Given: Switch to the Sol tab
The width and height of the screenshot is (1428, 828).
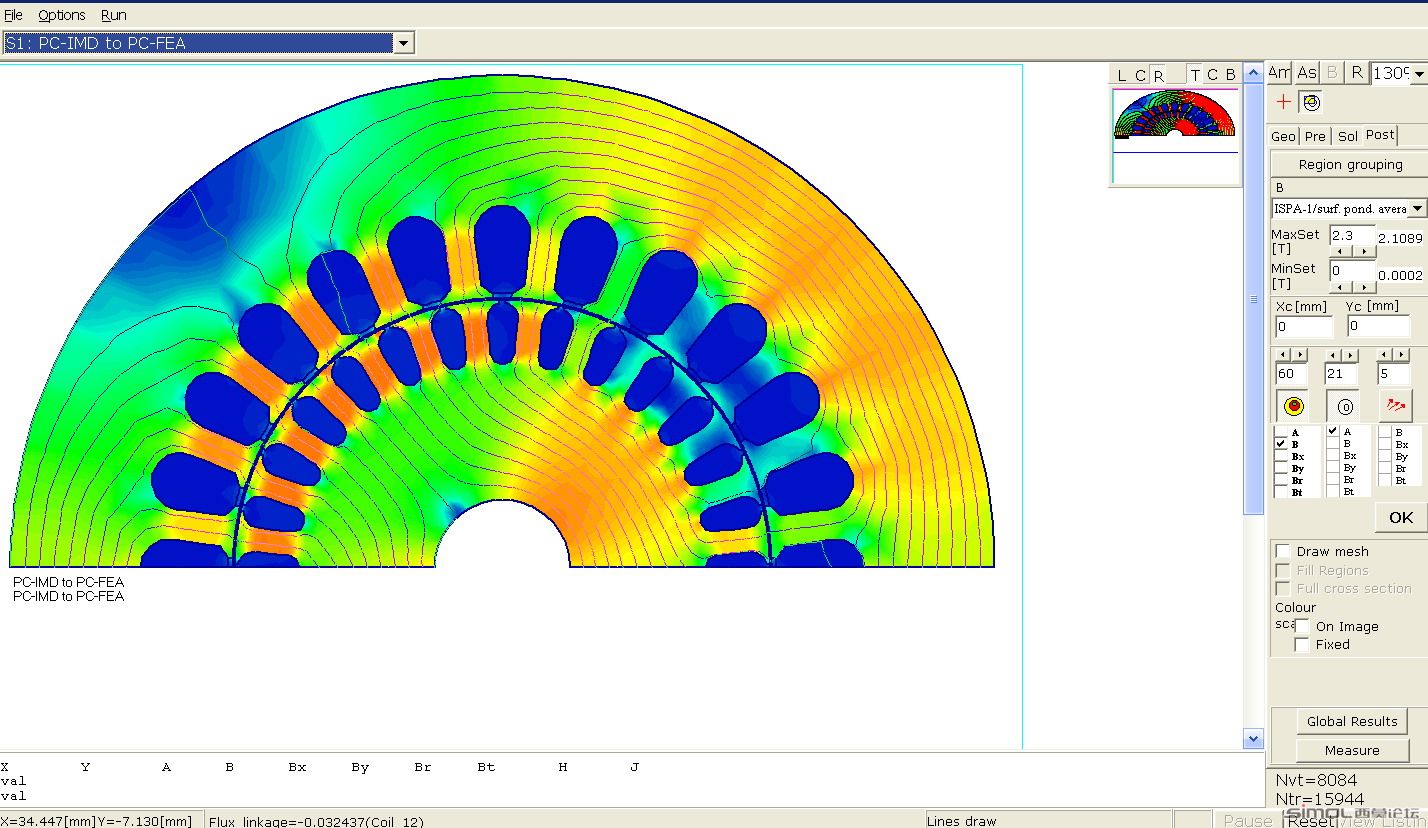Looking at the screenshot, I should coord(1348,136).
